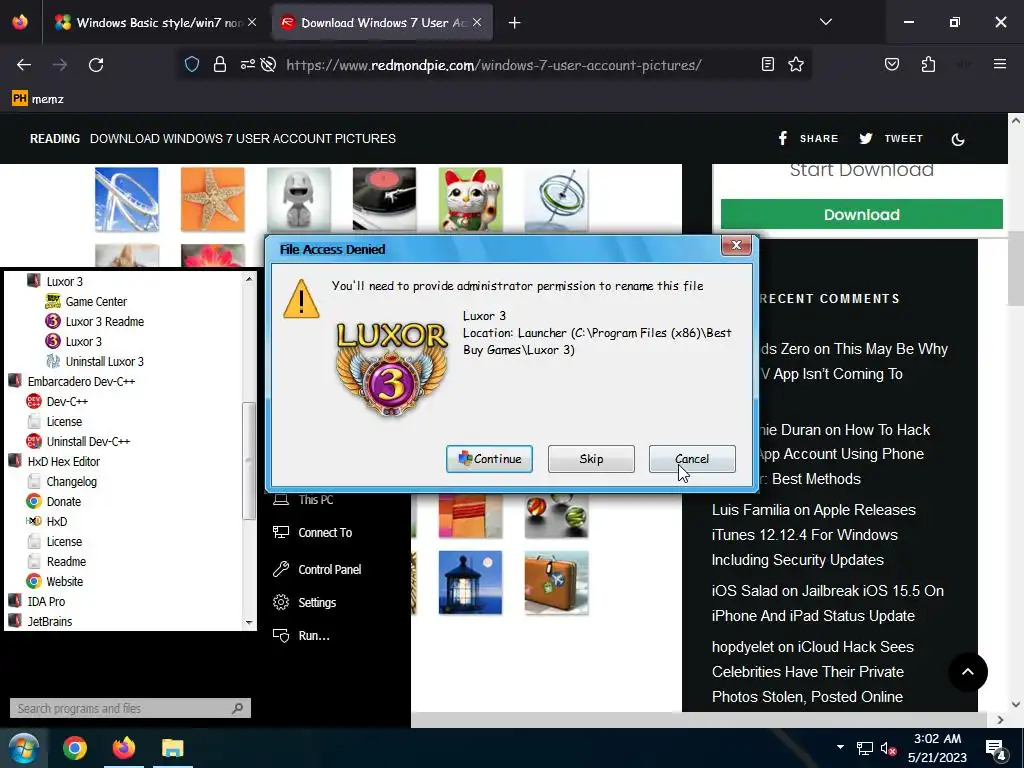Select the lighthouse account picture
Image resolution: width=1024 pixels, height=768 pixels.
tap(471, 583)
